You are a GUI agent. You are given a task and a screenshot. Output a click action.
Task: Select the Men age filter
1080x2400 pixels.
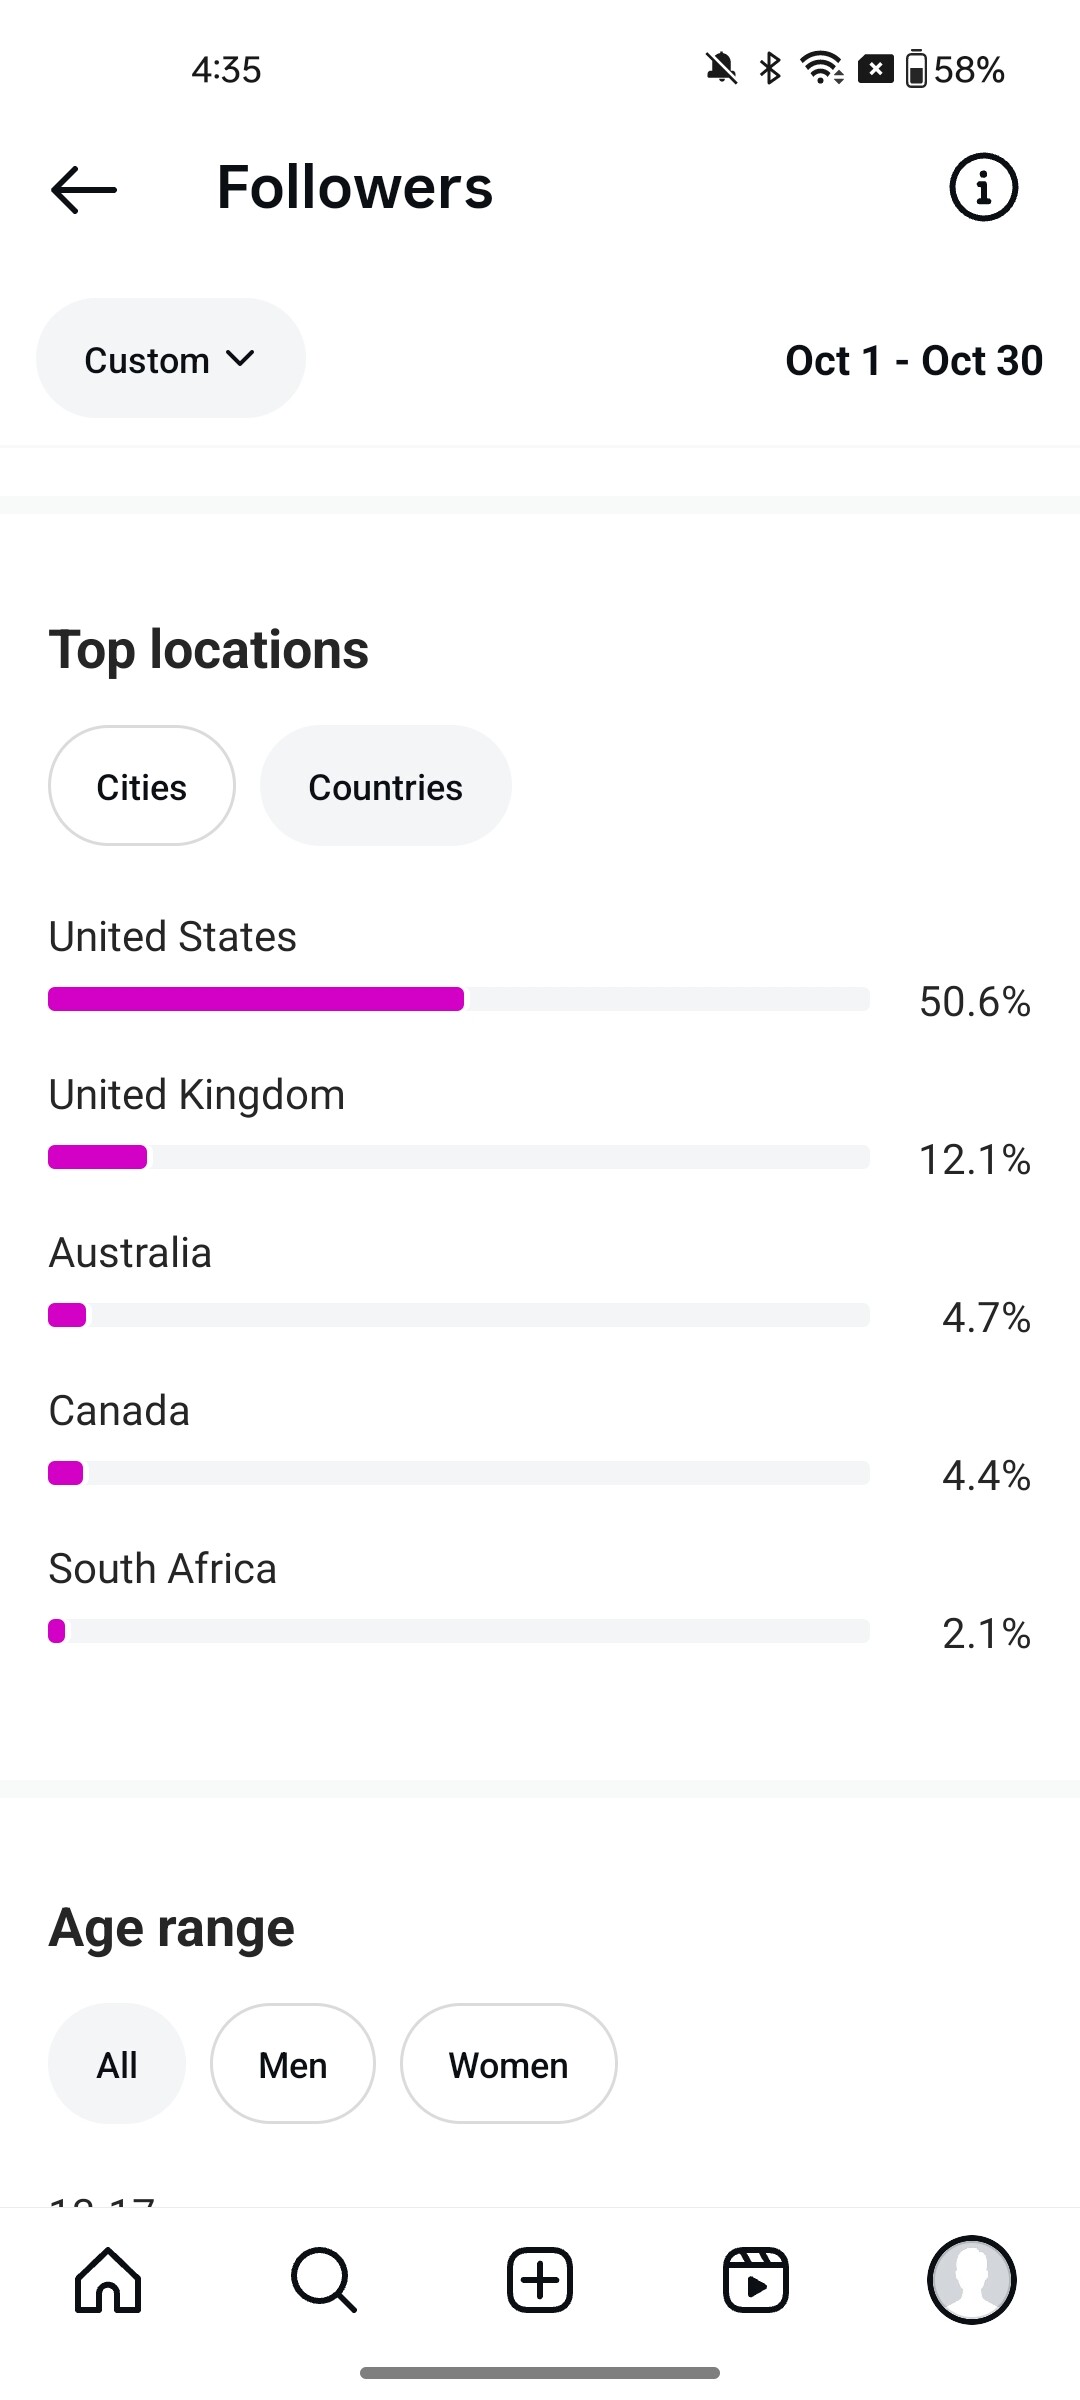(293, 2064)
